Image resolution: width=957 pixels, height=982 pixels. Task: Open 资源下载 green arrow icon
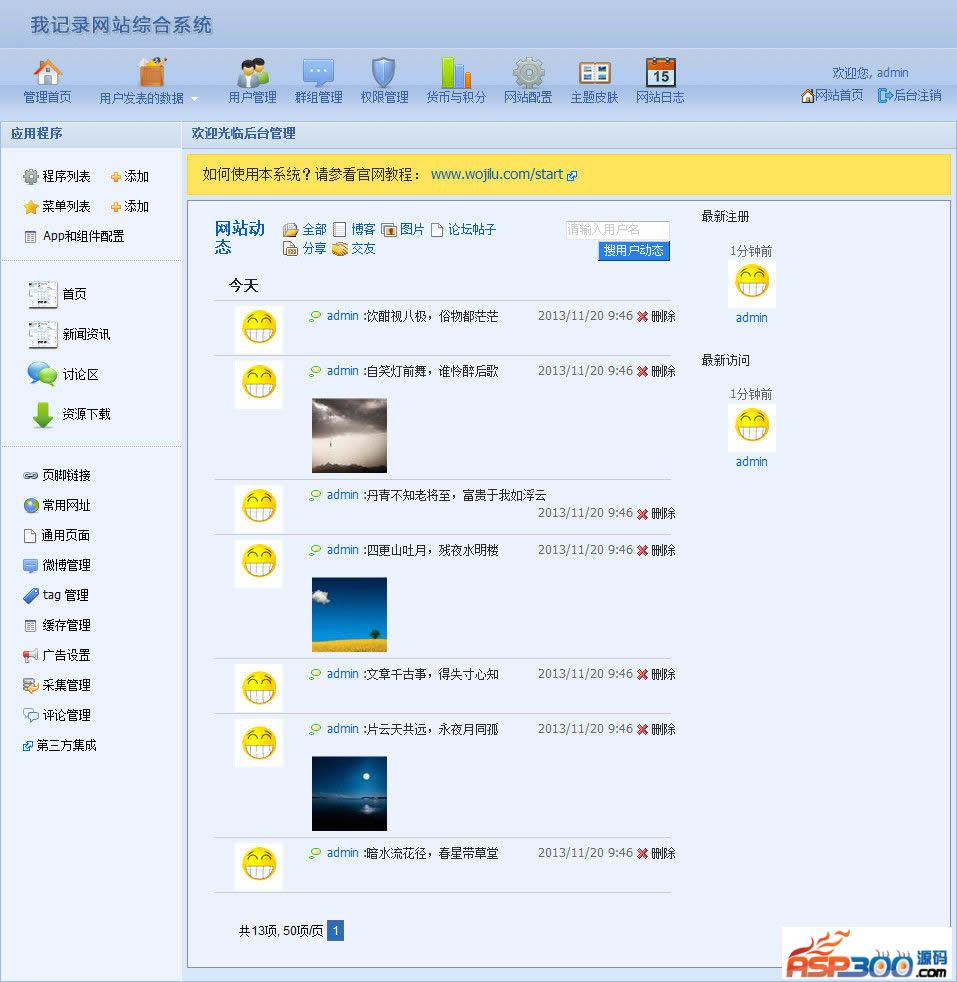43,415
